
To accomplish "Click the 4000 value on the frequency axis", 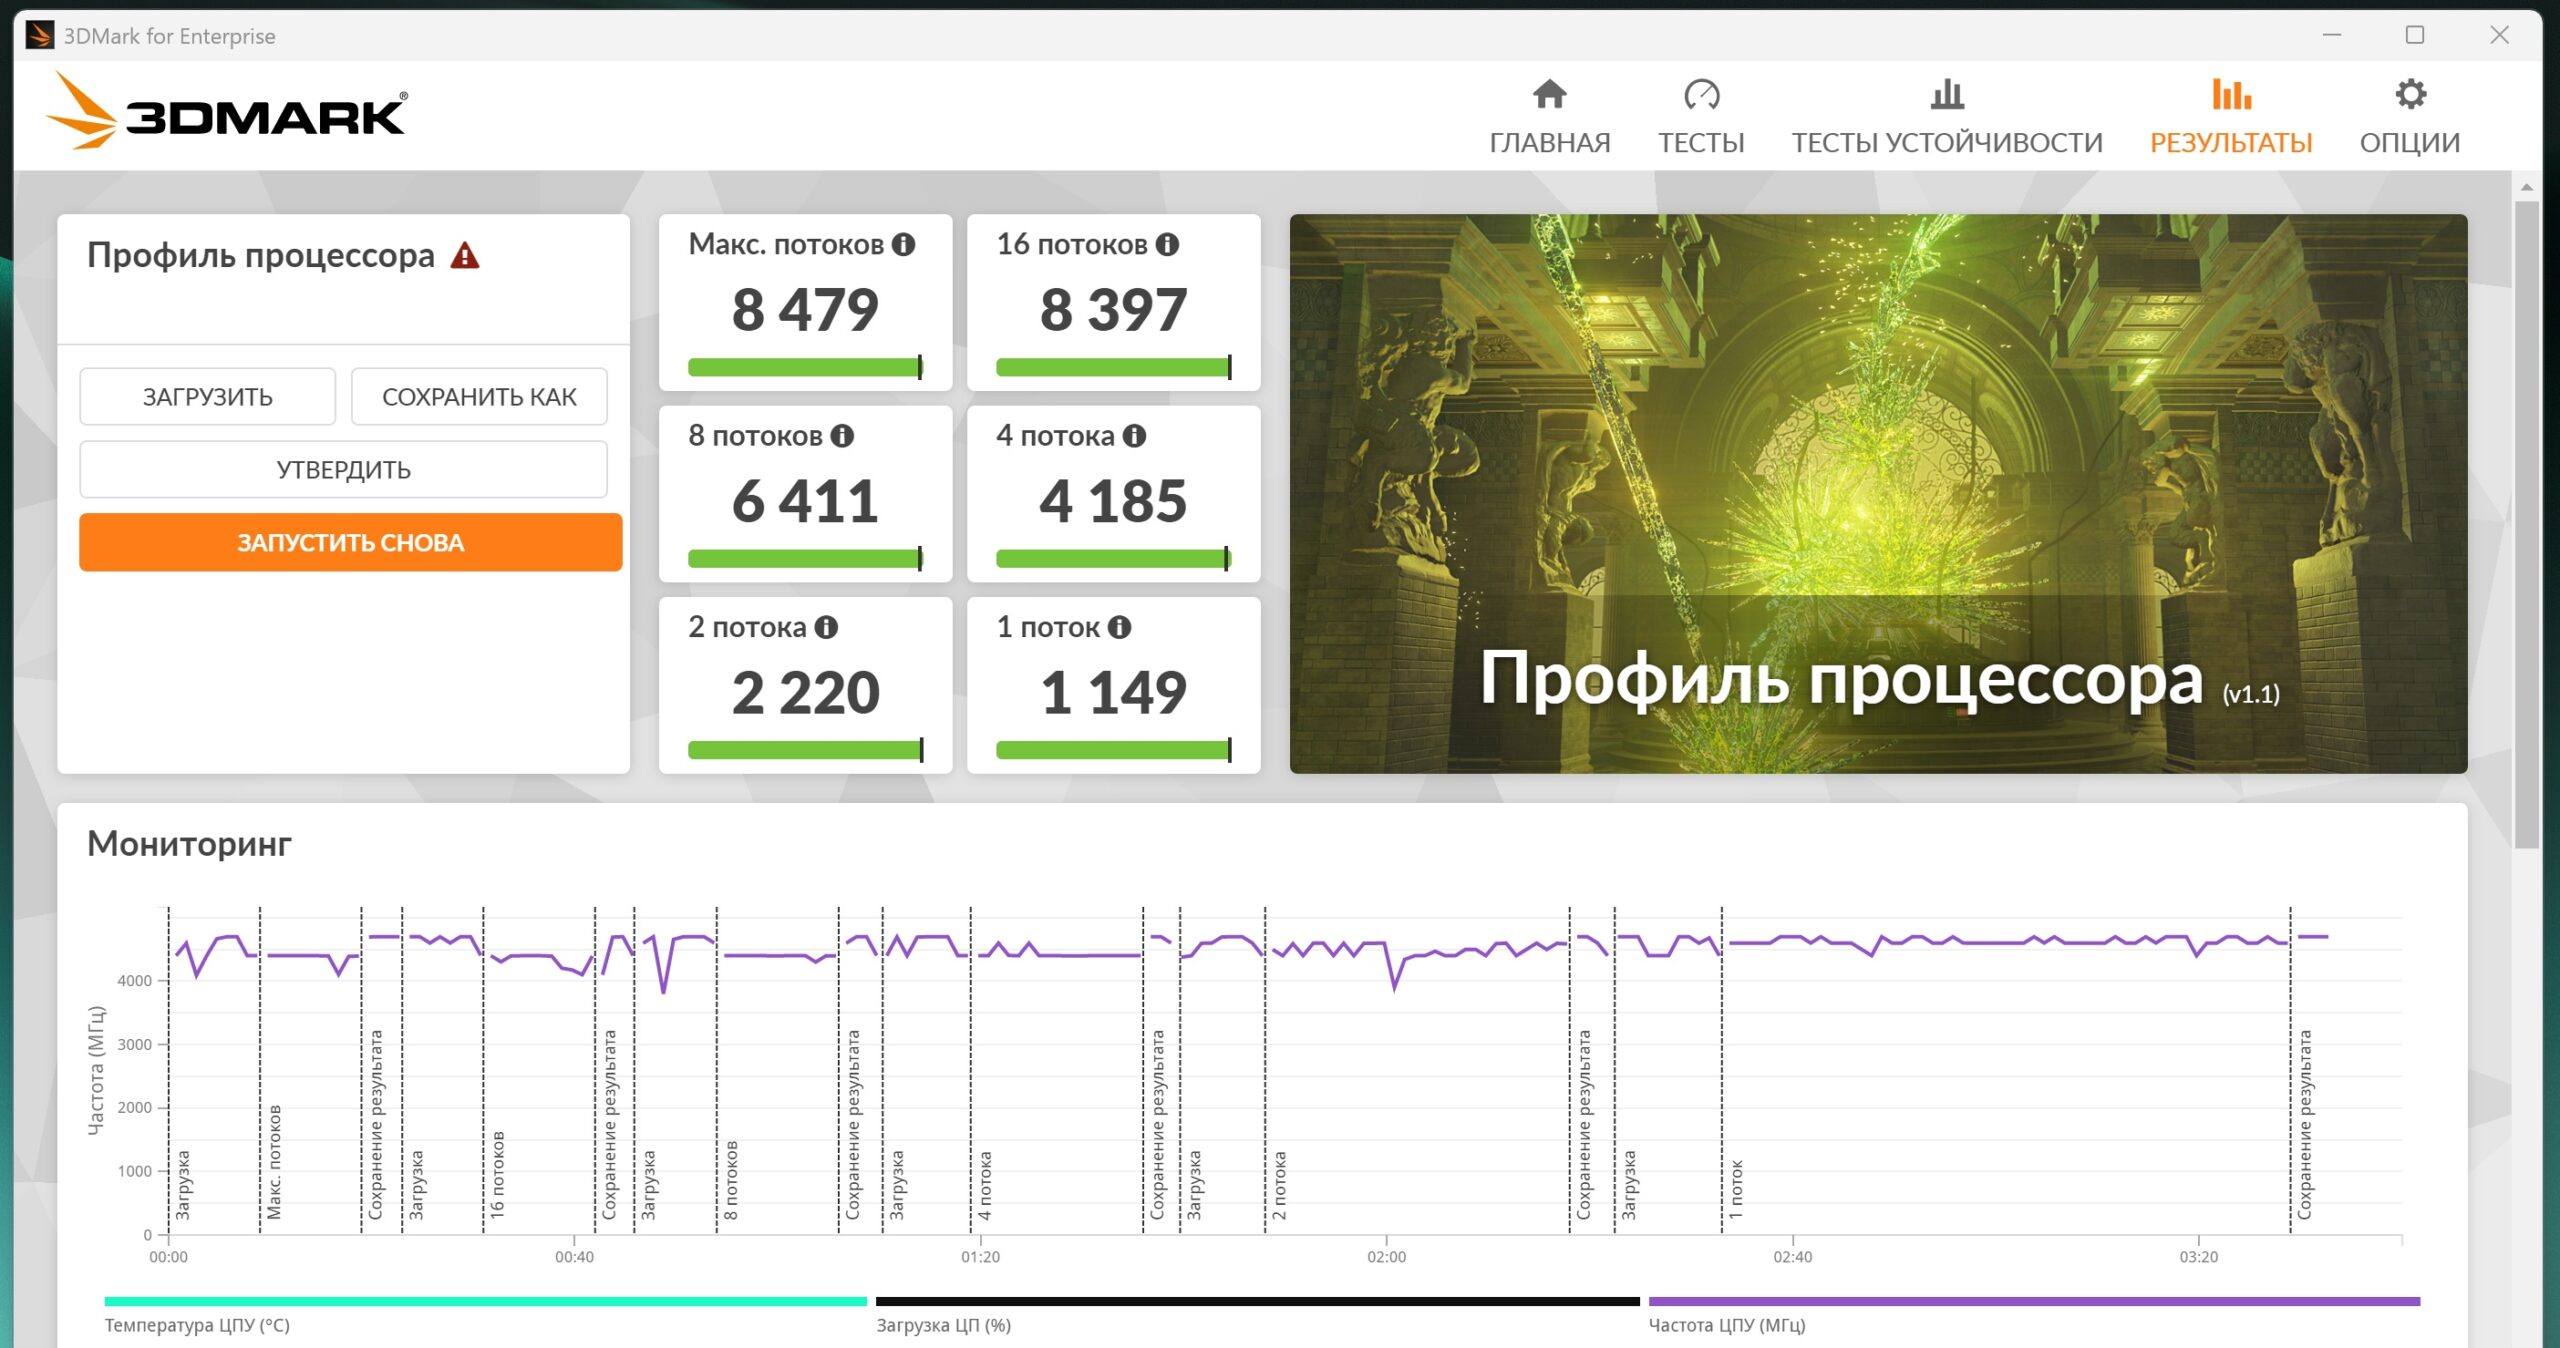I will pos(135,981).
